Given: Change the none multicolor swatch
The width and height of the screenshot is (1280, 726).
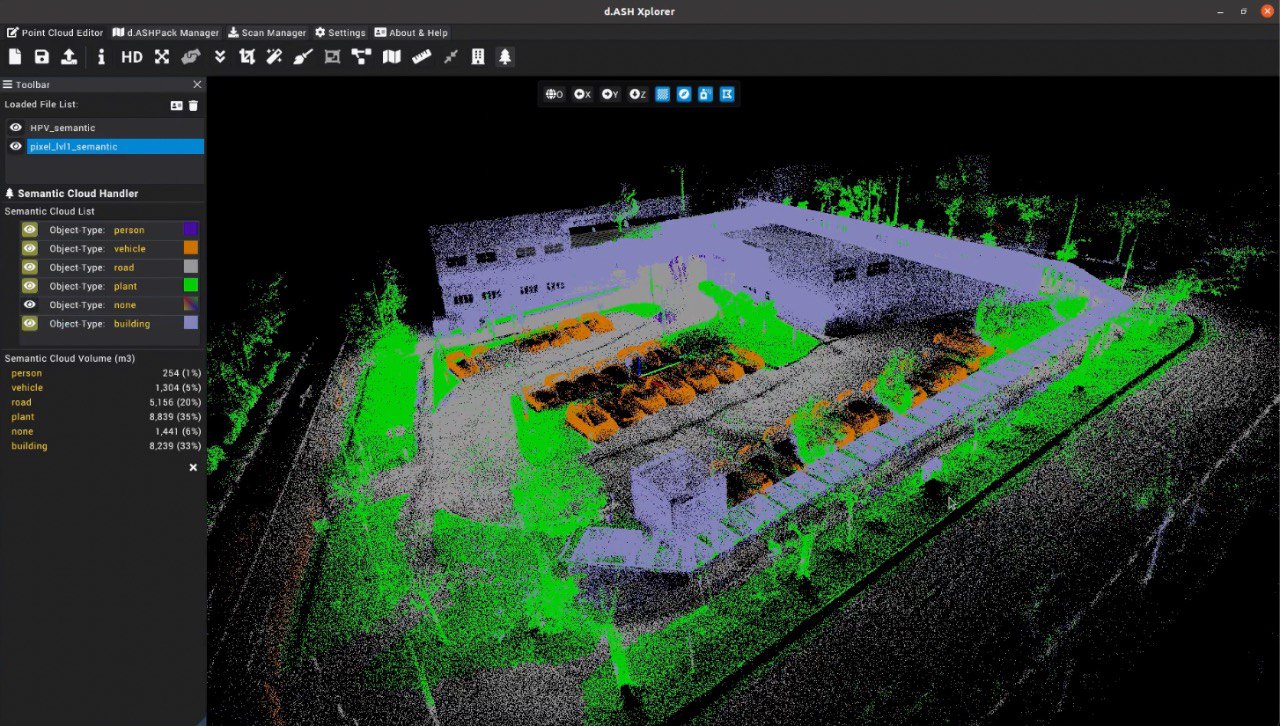Looking at the screenshot, I should point(190,305).
